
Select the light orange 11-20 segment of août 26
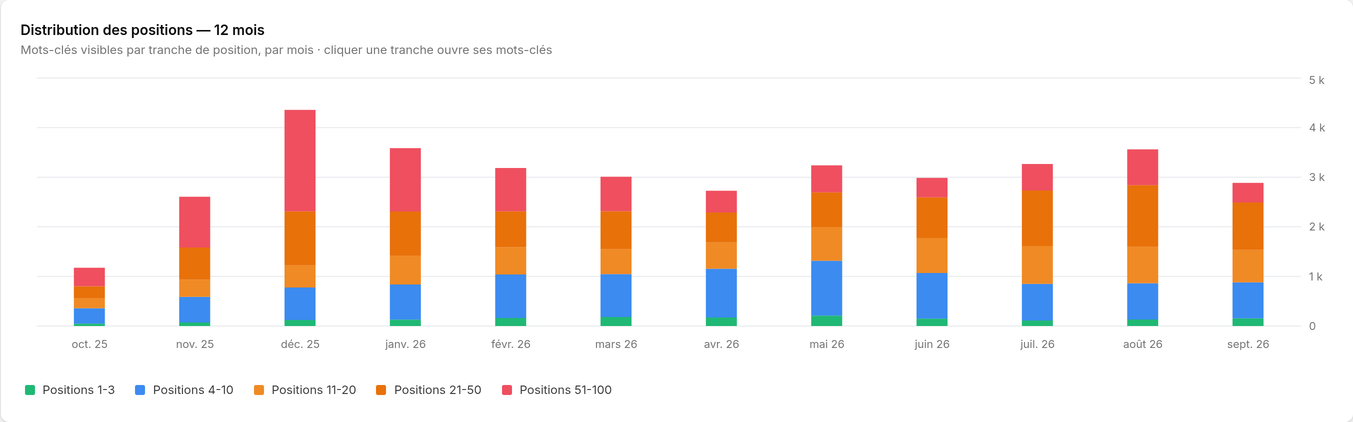[x=1143, y=265]
